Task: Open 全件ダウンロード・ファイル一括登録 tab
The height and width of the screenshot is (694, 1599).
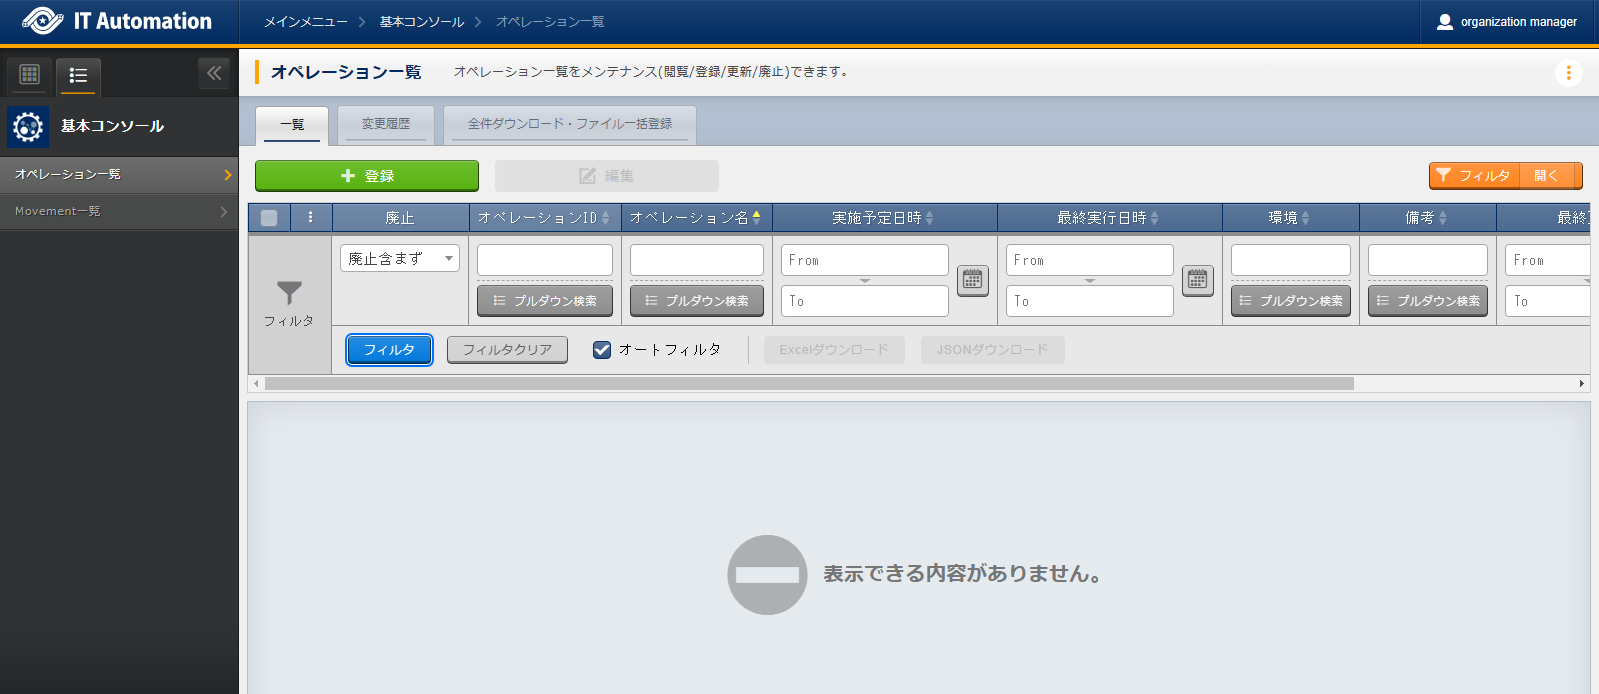Action: click(x=569, y=124)
